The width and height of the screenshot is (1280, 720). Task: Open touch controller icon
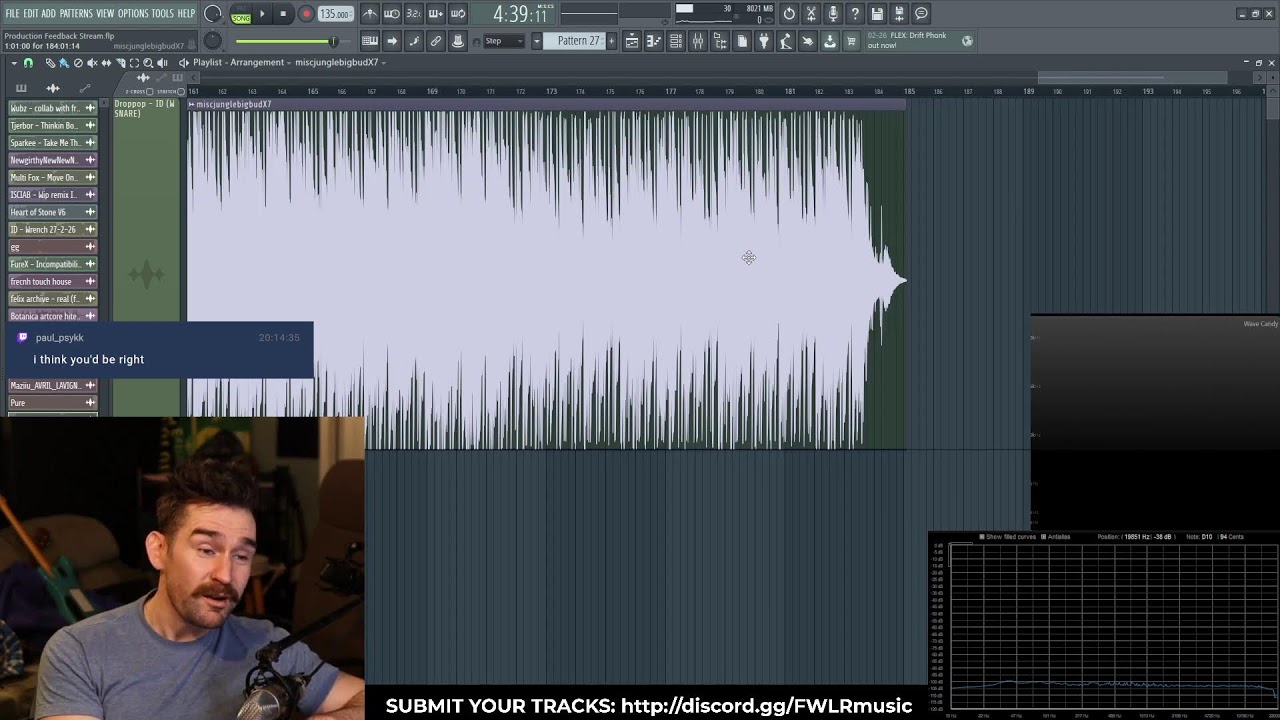click(808, 41)
